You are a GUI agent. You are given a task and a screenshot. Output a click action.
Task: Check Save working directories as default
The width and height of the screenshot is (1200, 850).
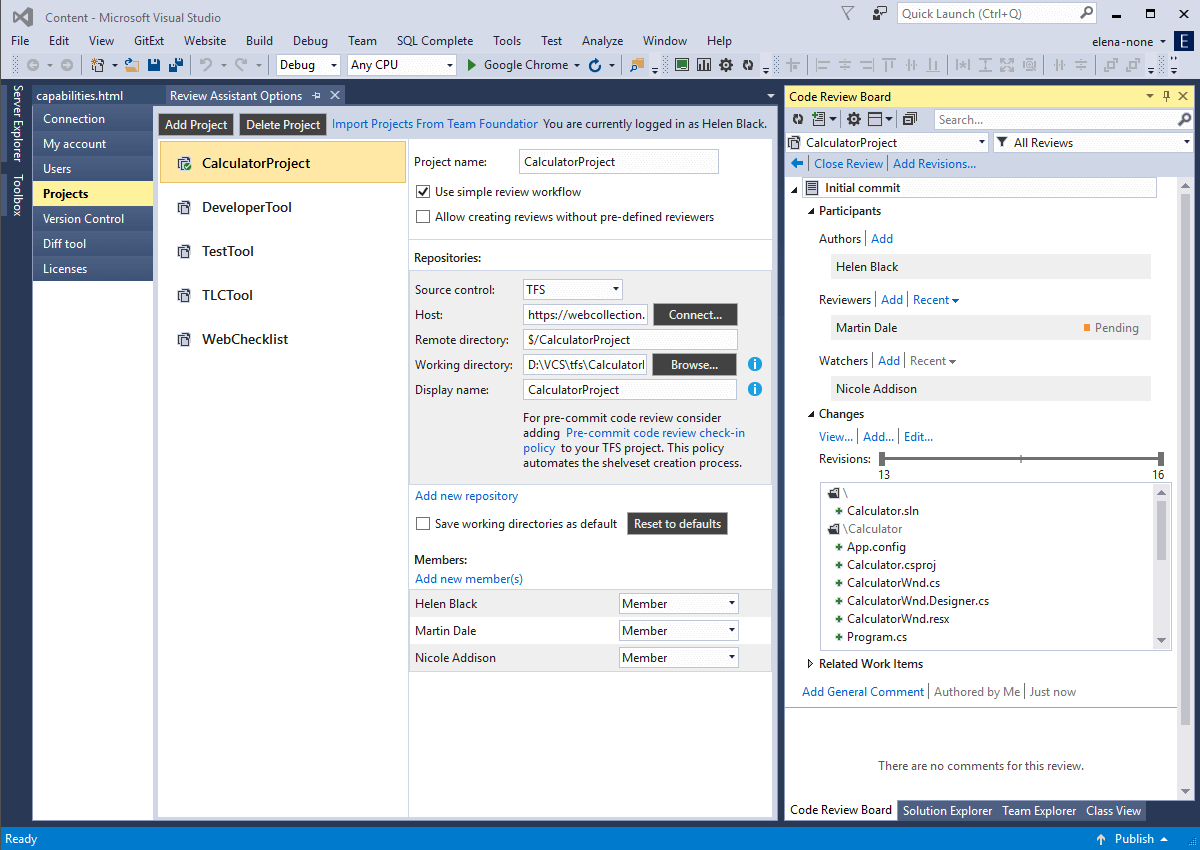[423, 523]
